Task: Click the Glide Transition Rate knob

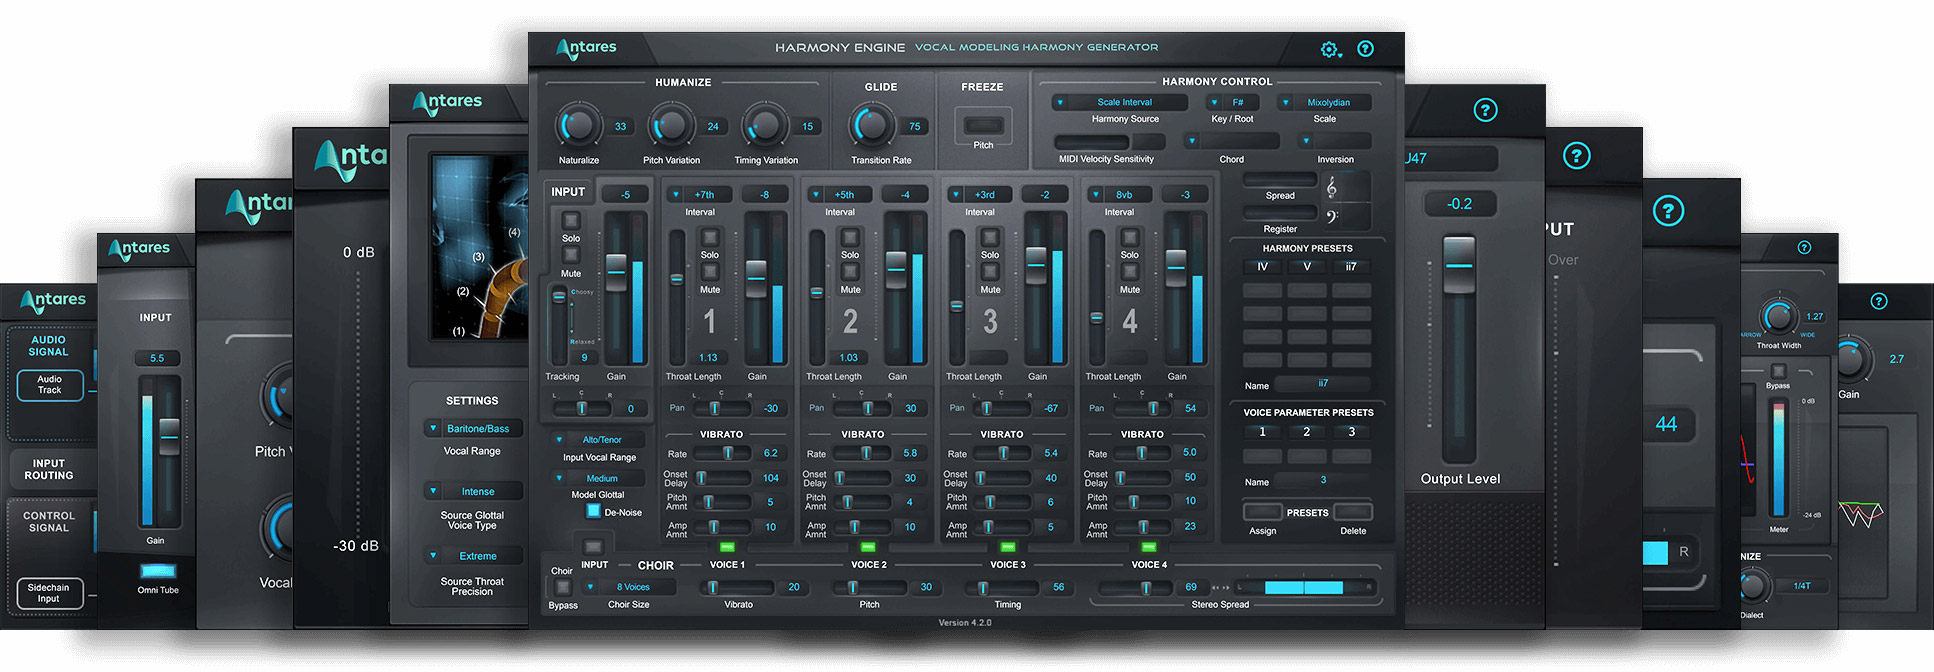Action: pyautogui.click(x=871, y=126)
